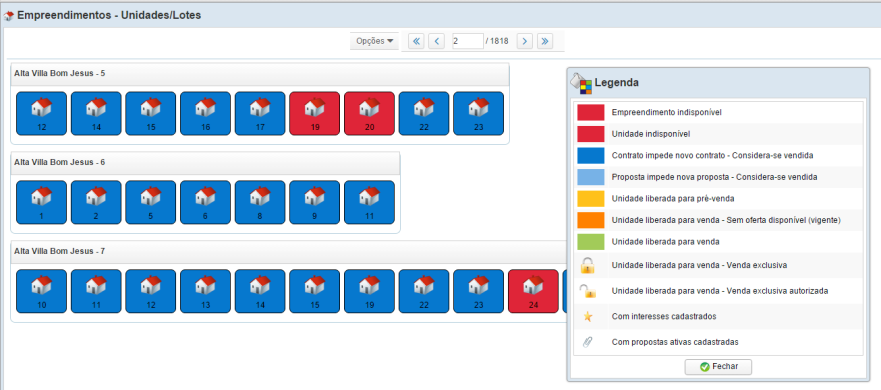The image size is (881, 390).
Task: Click the green Unidade liberada para venda swatch
Action: 591,242
